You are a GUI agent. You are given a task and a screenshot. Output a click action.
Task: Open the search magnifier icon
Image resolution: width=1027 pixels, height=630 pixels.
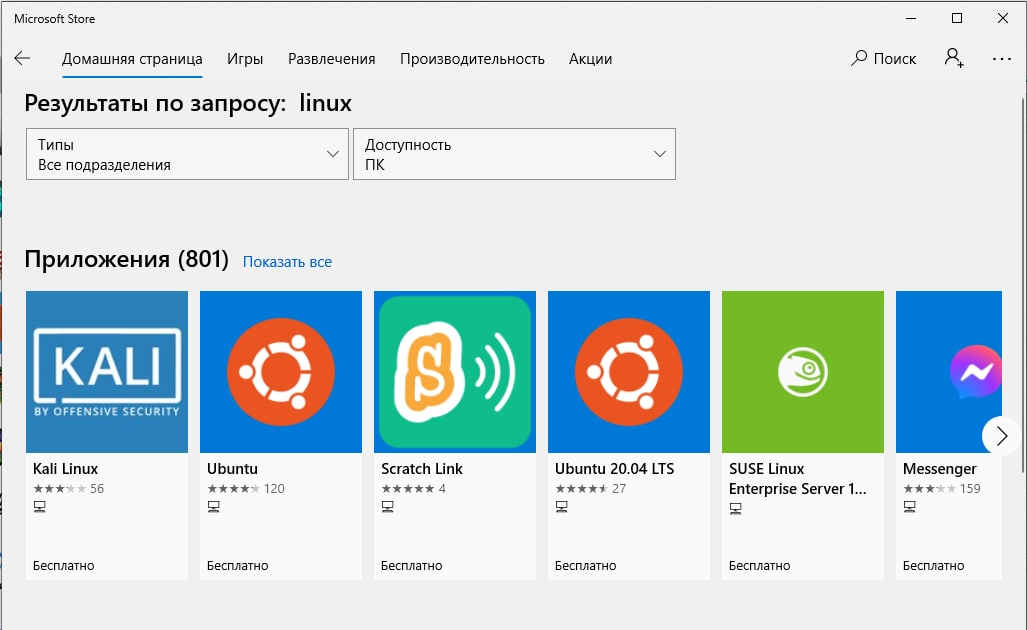click(859, 58)
